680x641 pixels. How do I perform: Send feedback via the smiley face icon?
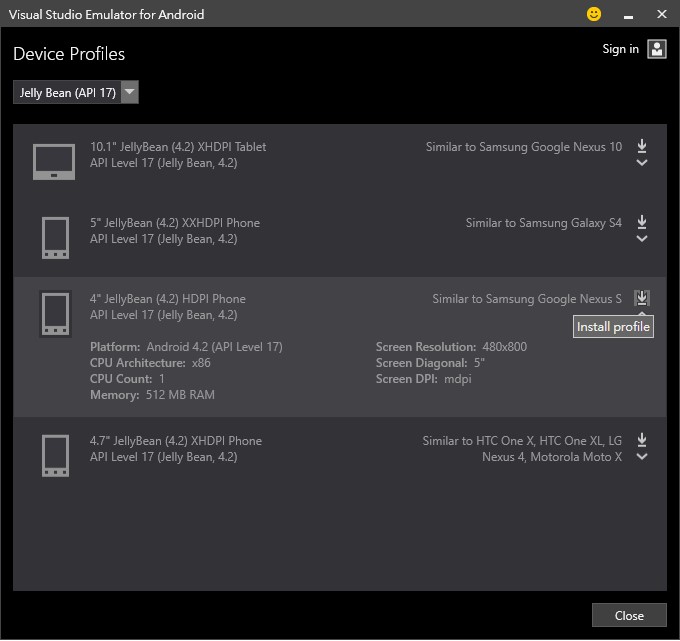tap(594, 14)
